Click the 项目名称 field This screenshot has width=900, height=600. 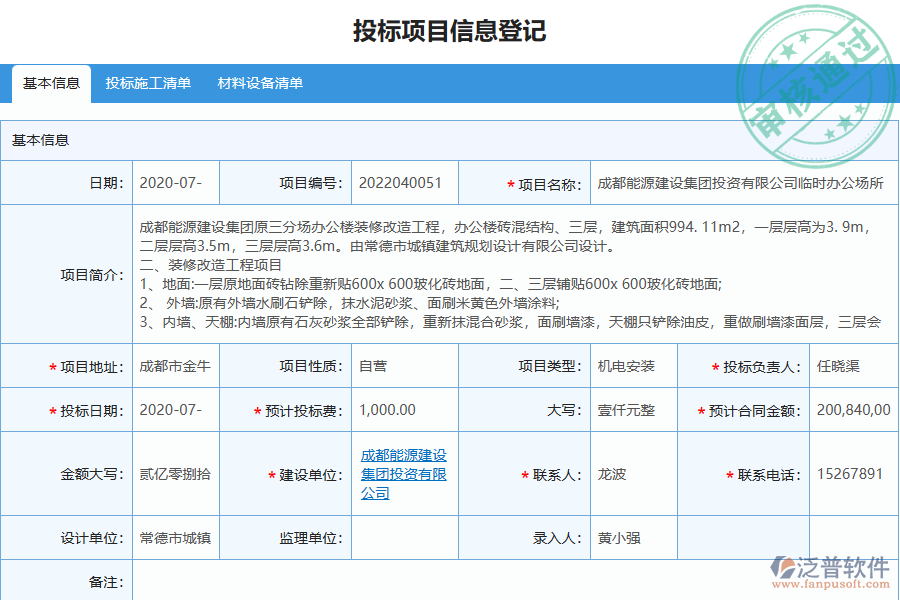tap(740, 182)
